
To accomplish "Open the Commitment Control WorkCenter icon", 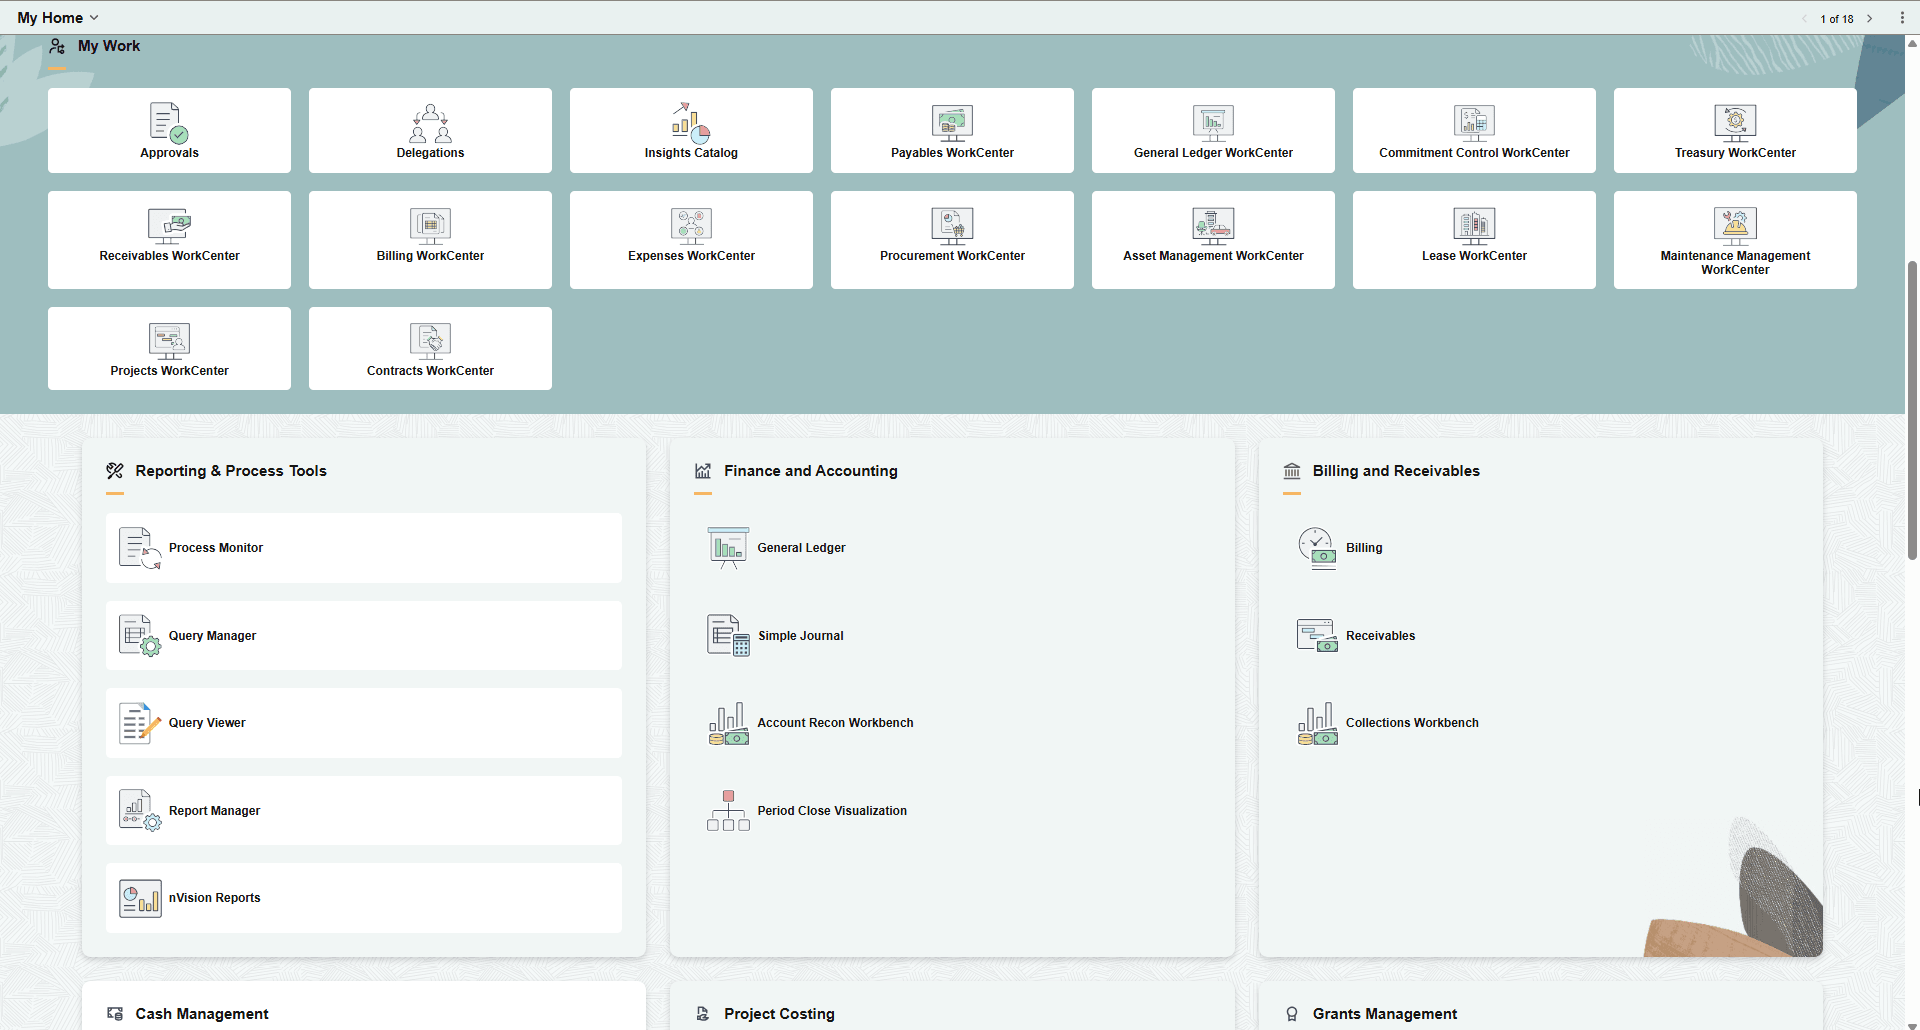I will tap(1474, 122).
